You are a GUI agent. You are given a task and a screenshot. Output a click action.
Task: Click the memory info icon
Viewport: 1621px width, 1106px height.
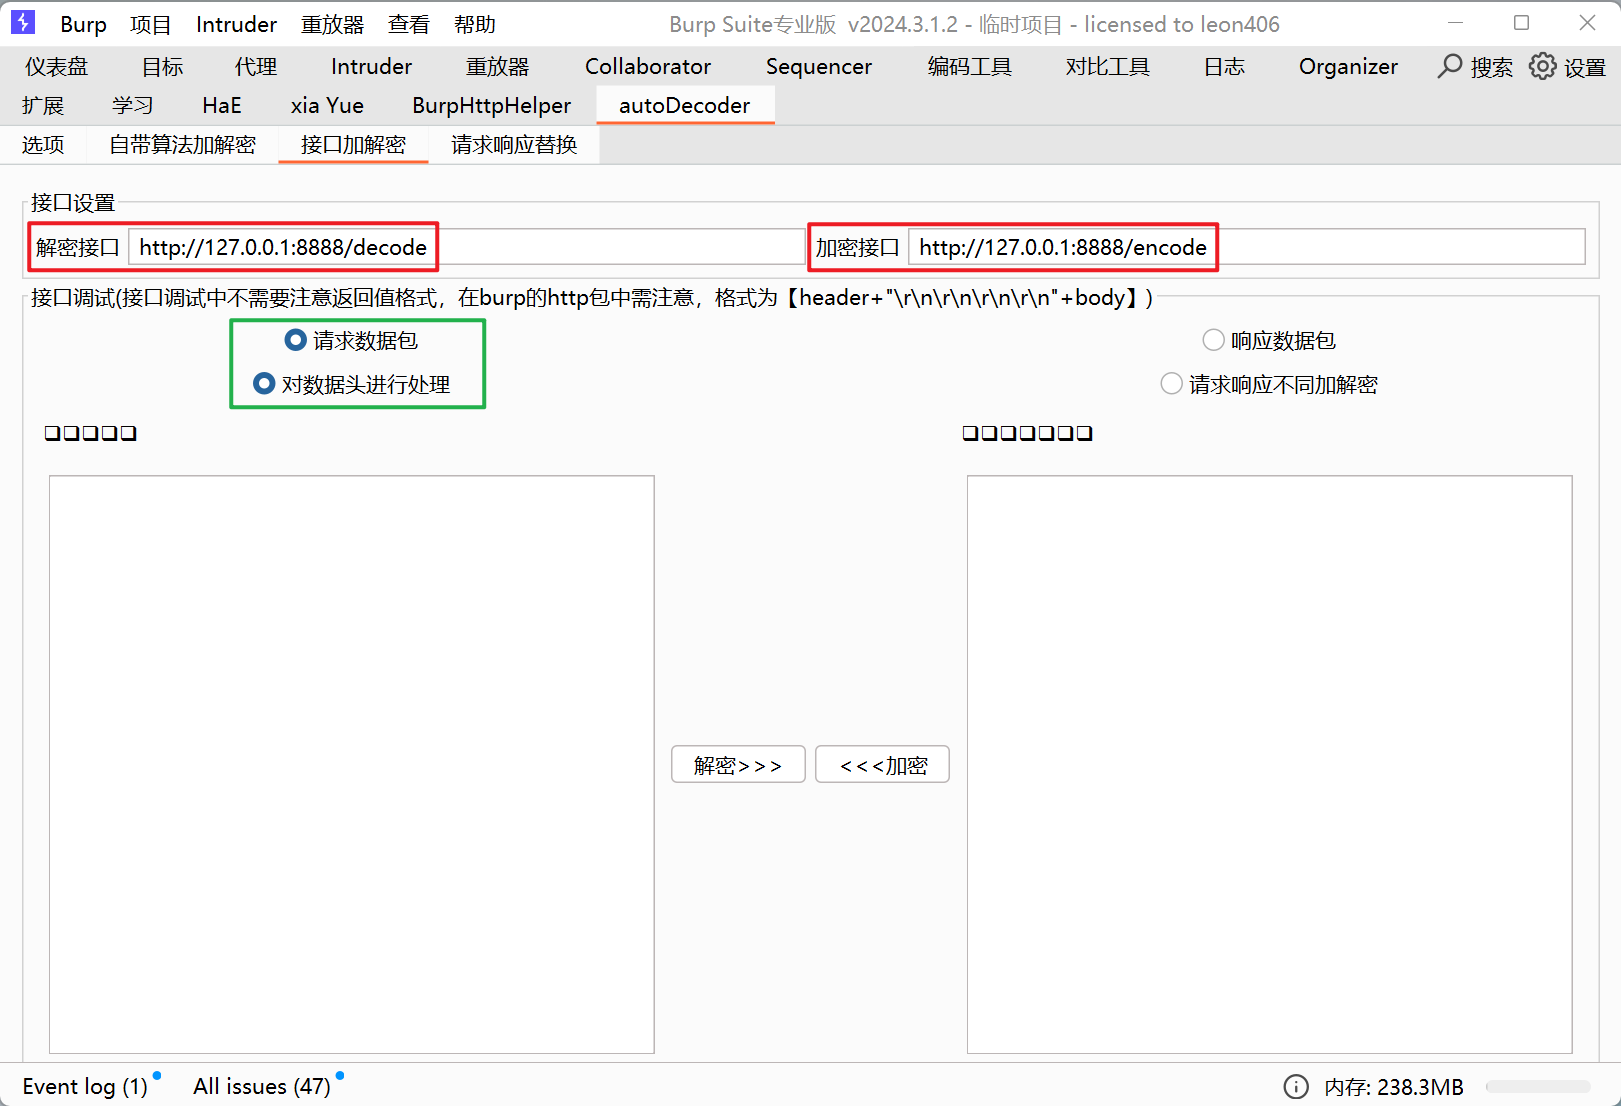coord(1295,1087)
